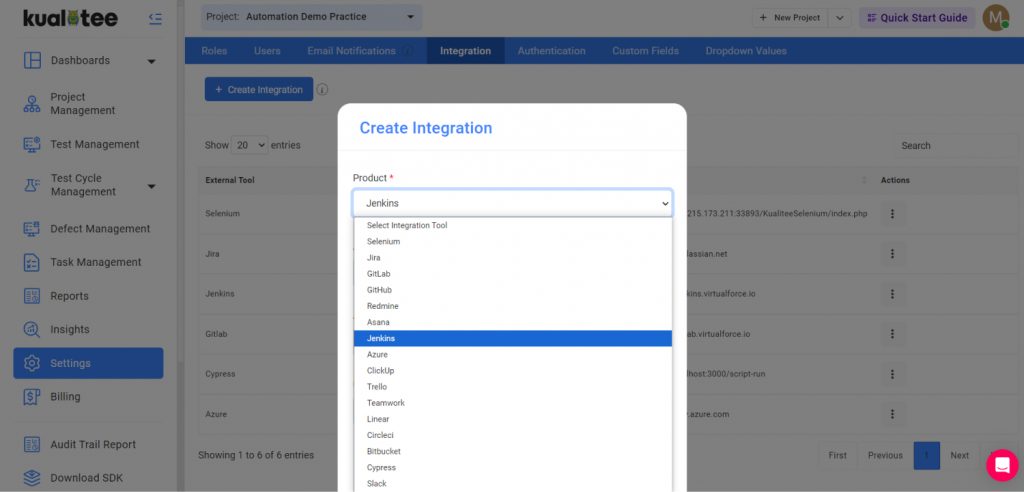Choose Select Integration Tool option
Viewport: 1024px width, 492px height.
(513, 225)
